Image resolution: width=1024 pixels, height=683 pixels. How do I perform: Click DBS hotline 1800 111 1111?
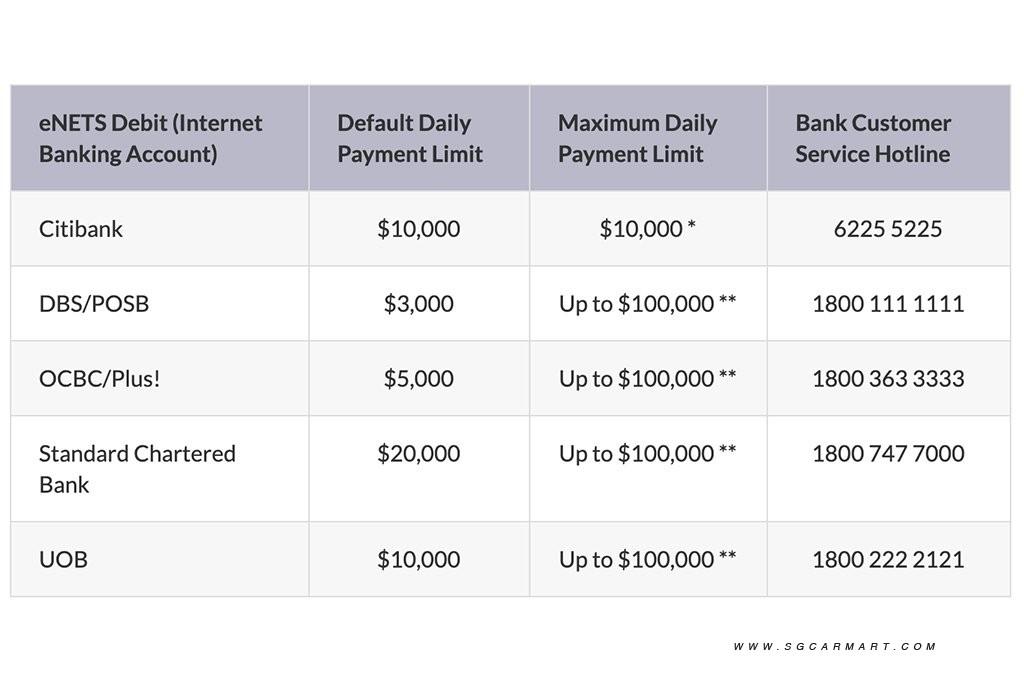[888, 304]
